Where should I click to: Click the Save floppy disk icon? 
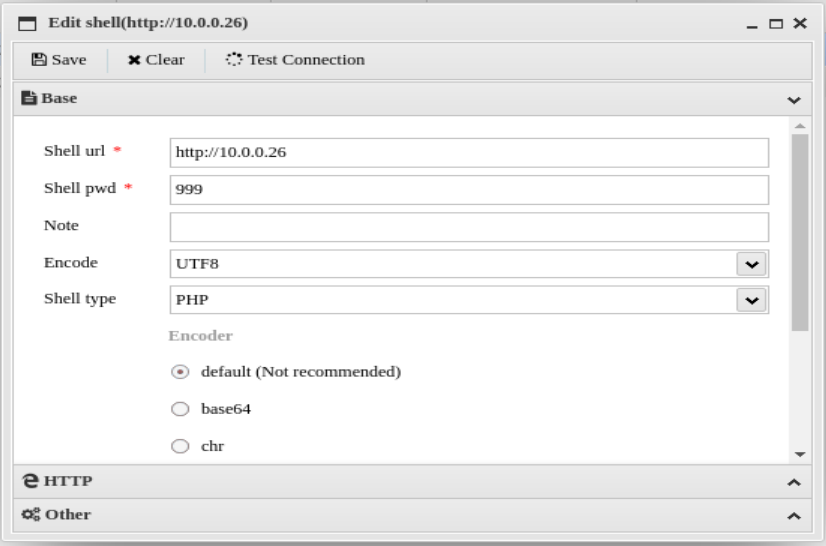(39, 60)
